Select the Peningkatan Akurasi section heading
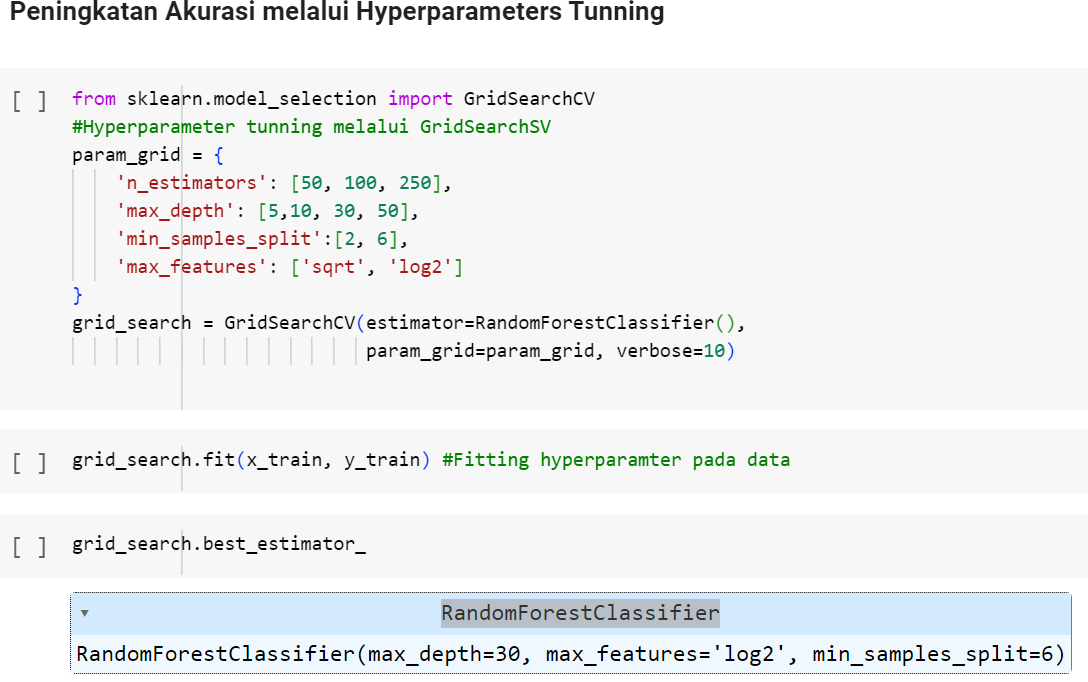Viewport: 1088px width, 682px height. click(336, 13)
